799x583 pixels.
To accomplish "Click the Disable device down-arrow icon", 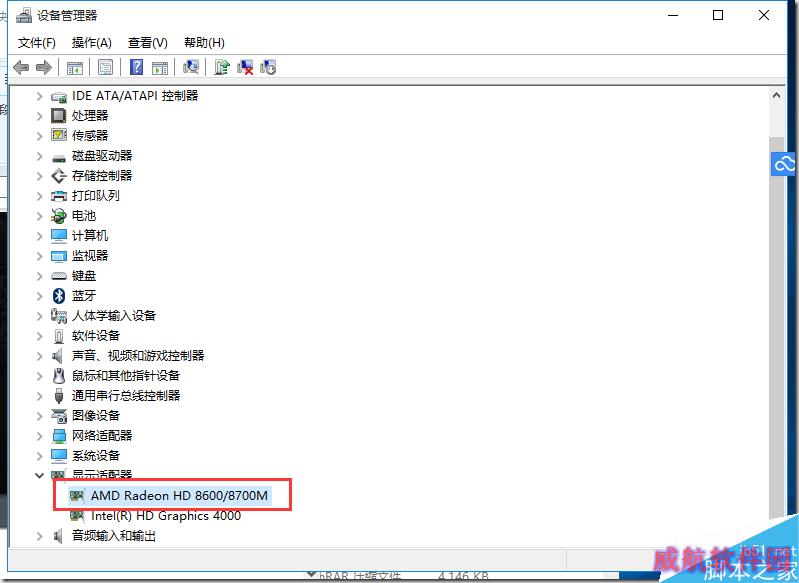I will click(x=268, y=67).
